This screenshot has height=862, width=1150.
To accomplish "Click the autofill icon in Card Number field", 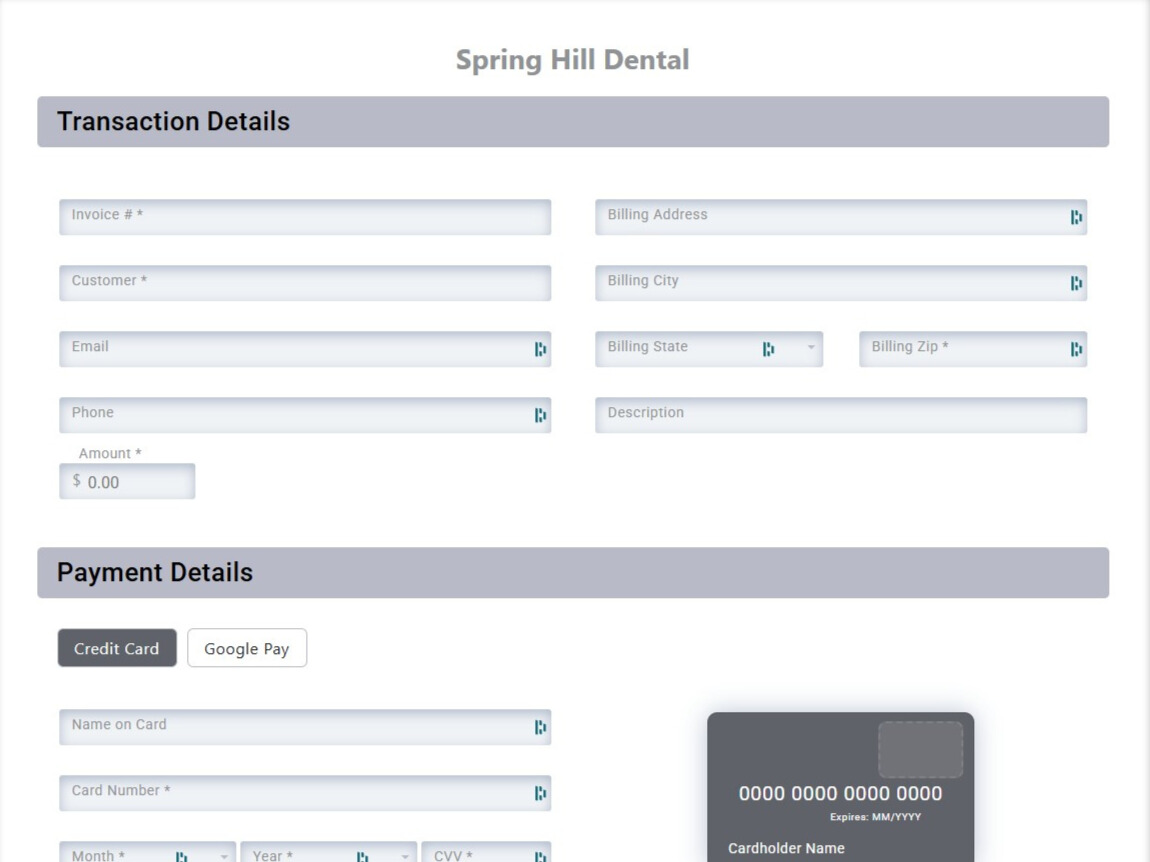I will [x=540, y=792].
